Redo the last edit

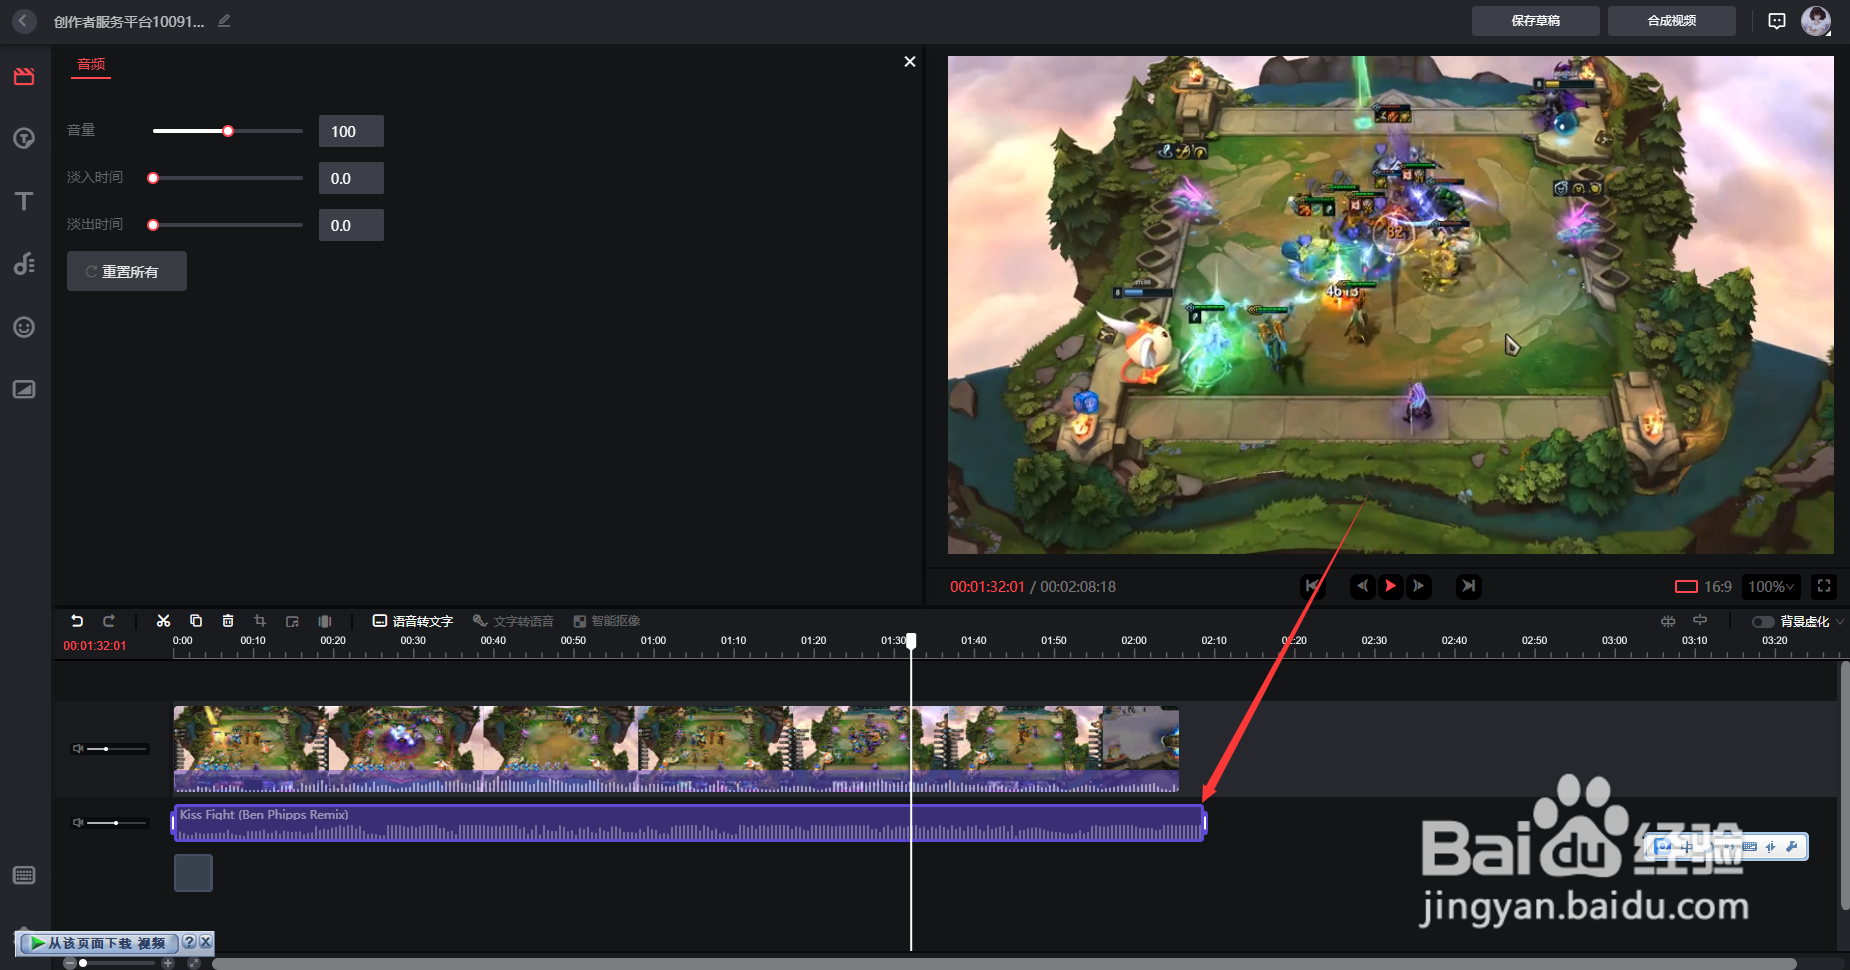pyautogui.click(x=109, y=621)
